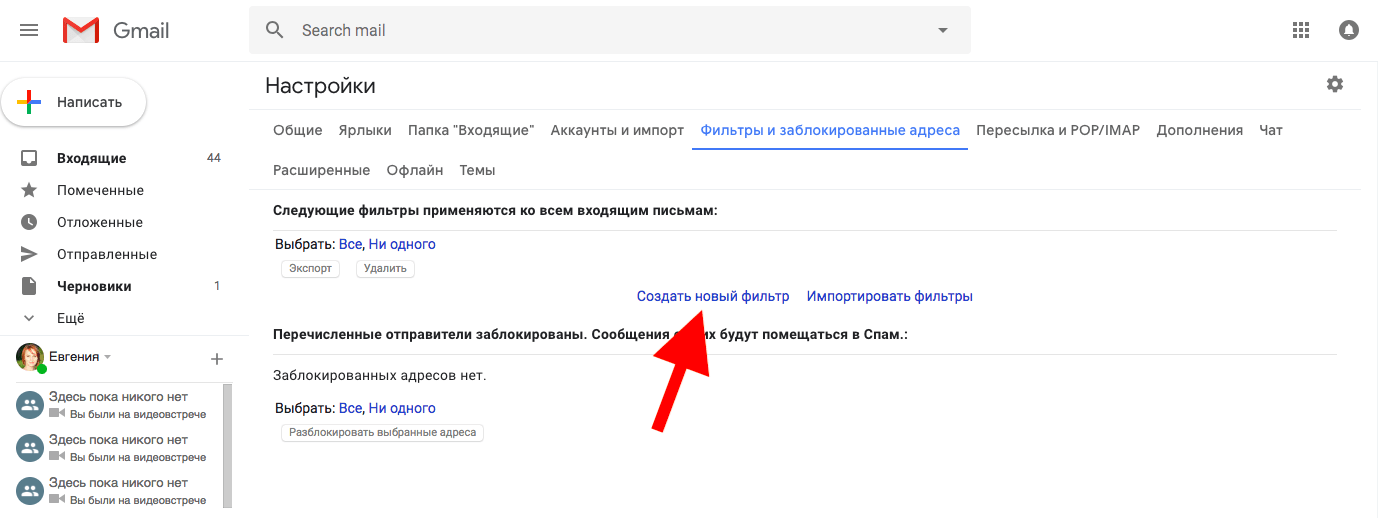Open the Отложенные snoozed folder
This screenshot has height=518, width=1378.
click(99, 222)
